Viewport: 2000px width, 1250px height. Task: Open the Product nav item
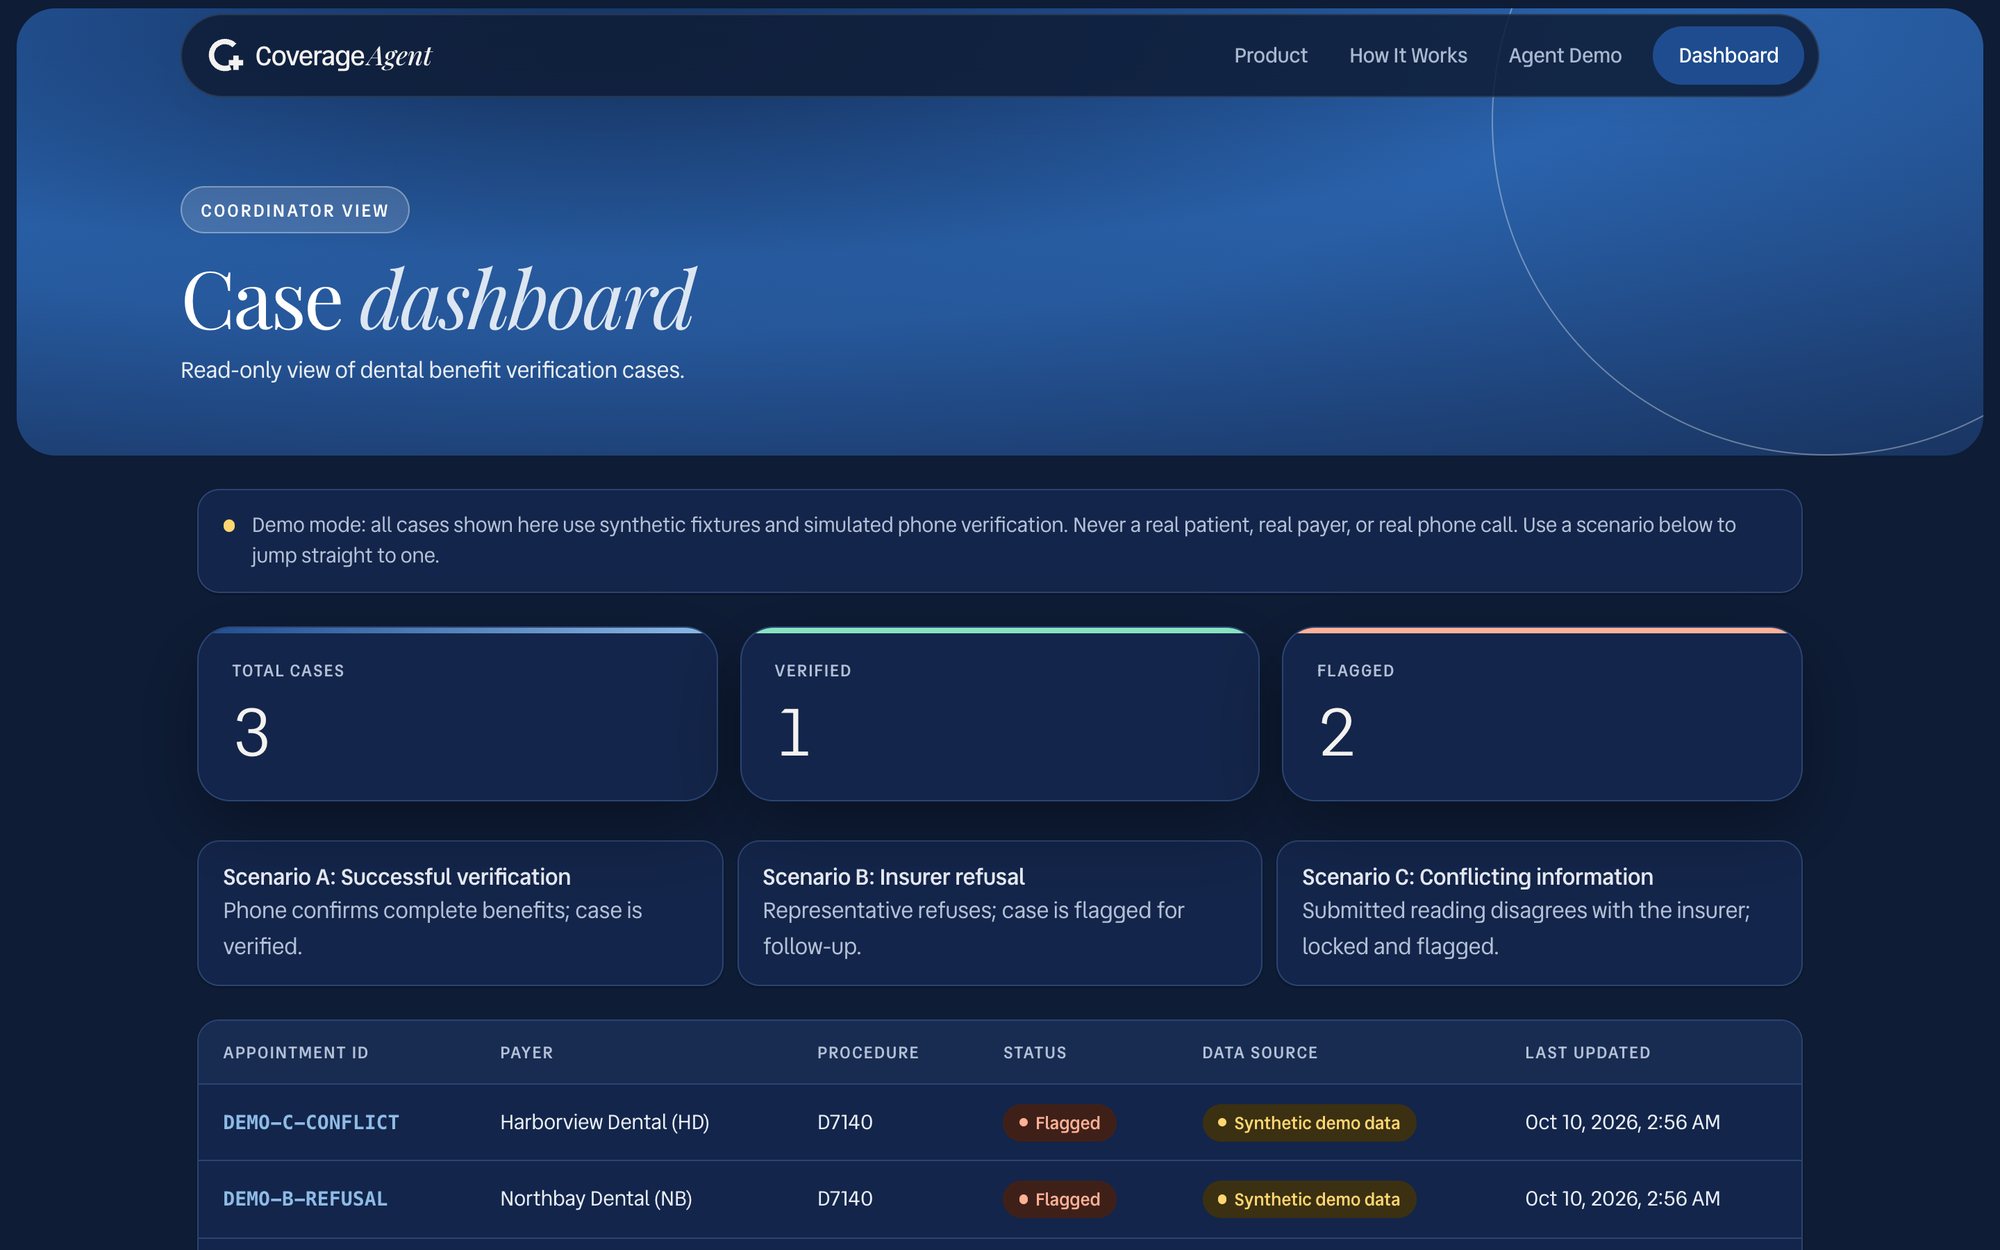1270,56
